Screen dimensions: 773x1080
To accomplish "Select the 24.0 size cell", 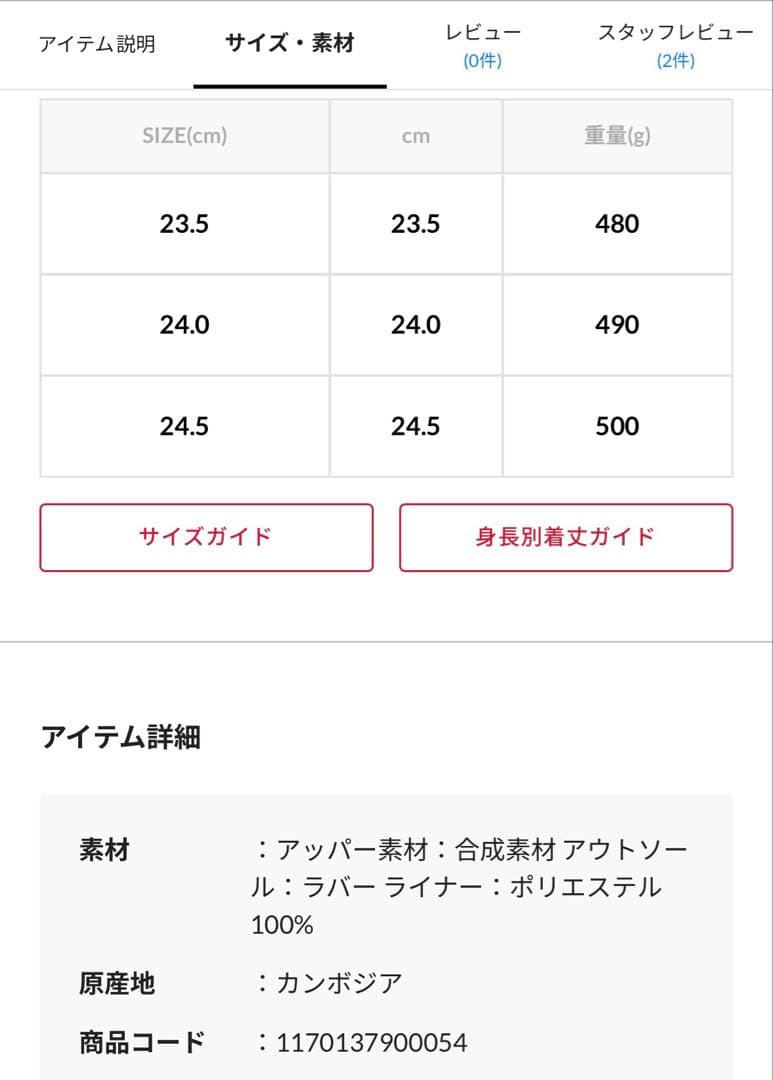I will 185,325.
